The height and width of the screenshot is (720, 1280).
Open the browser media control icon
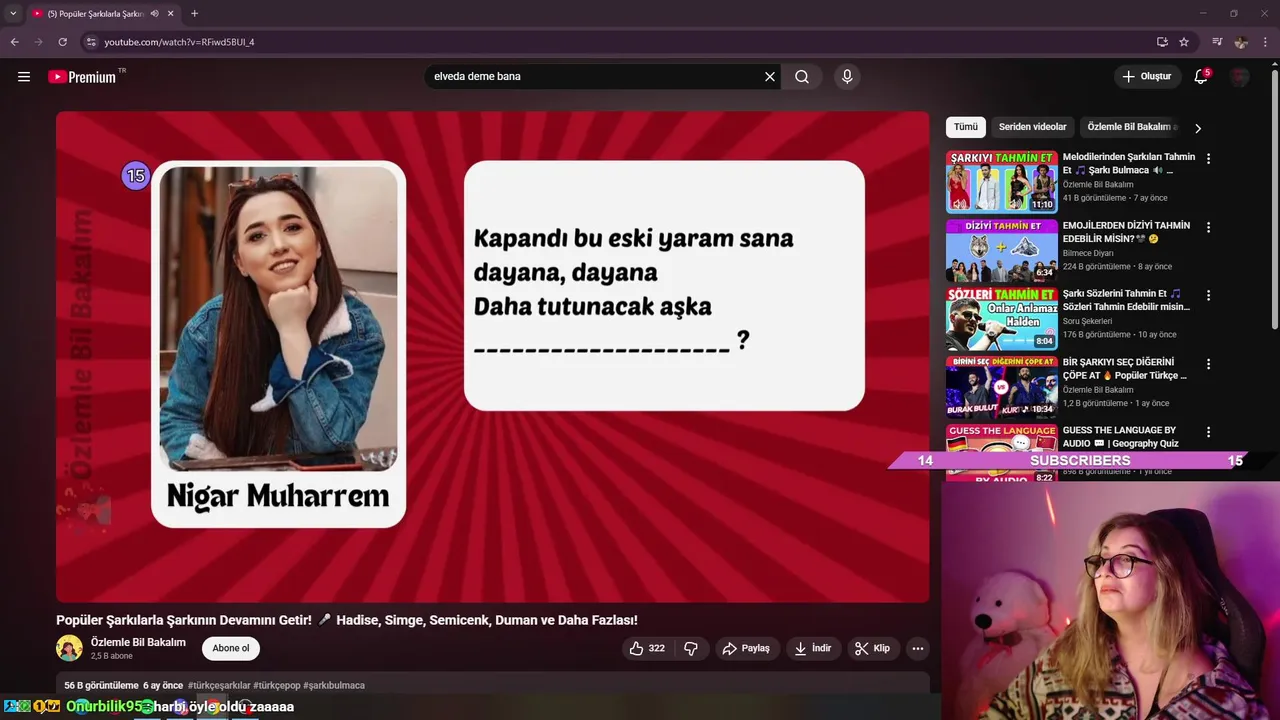pyautogui.click(x=1217, y=42)
